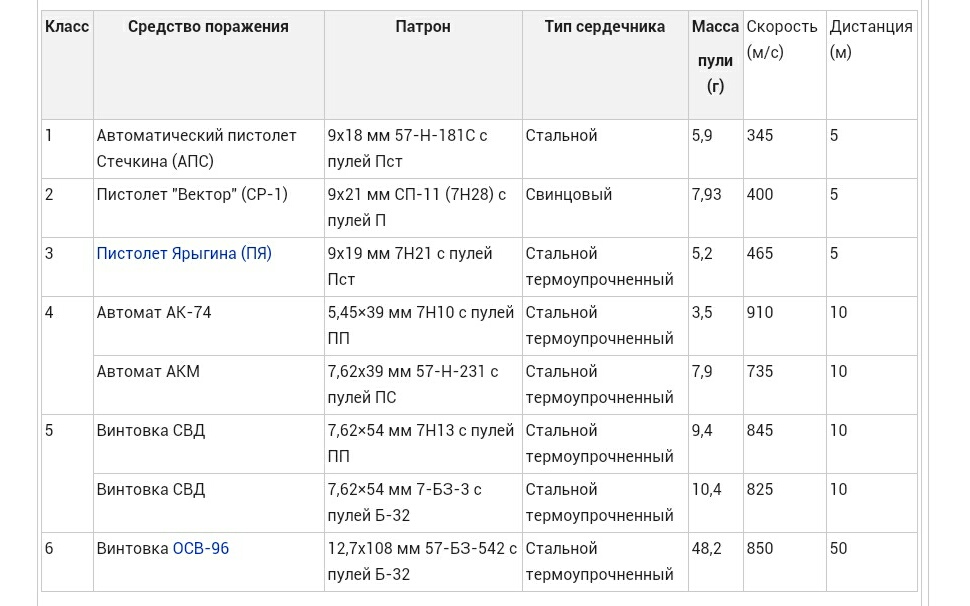The height and width of the screenshot is (606, 970).
Task: Select the 48,2 bullet mass value
Action: tap(707, 549)
